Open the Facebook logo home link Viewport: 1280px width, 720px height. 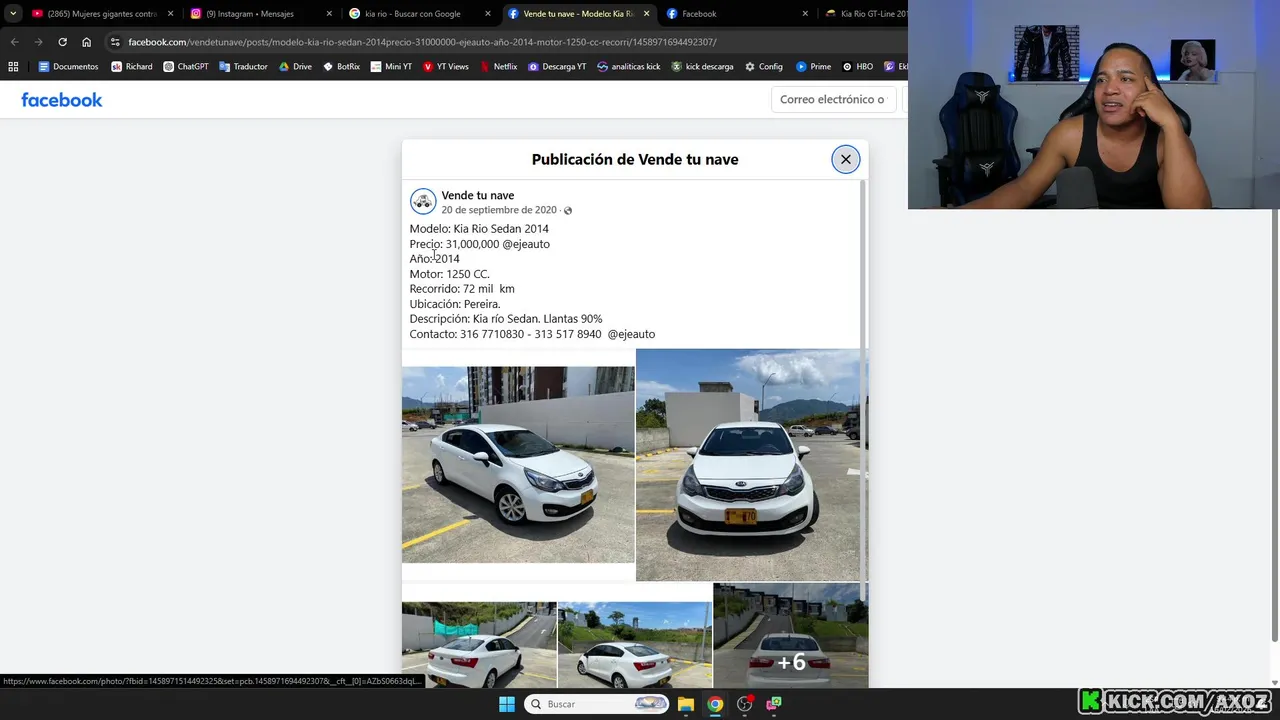[62, 100]
